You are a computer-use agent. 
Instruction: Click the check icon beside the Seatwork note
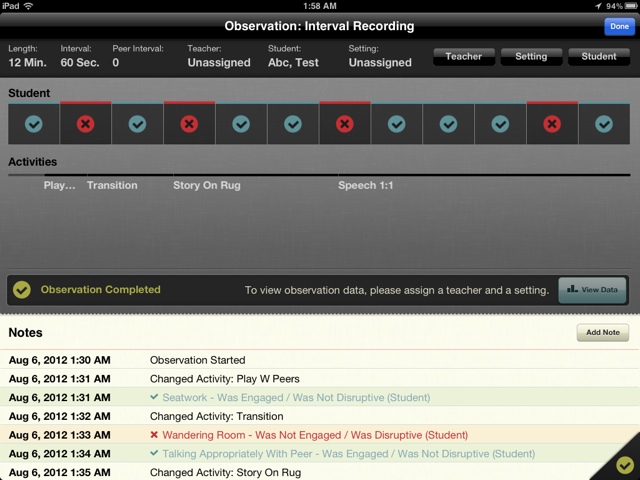pos(154,397)
